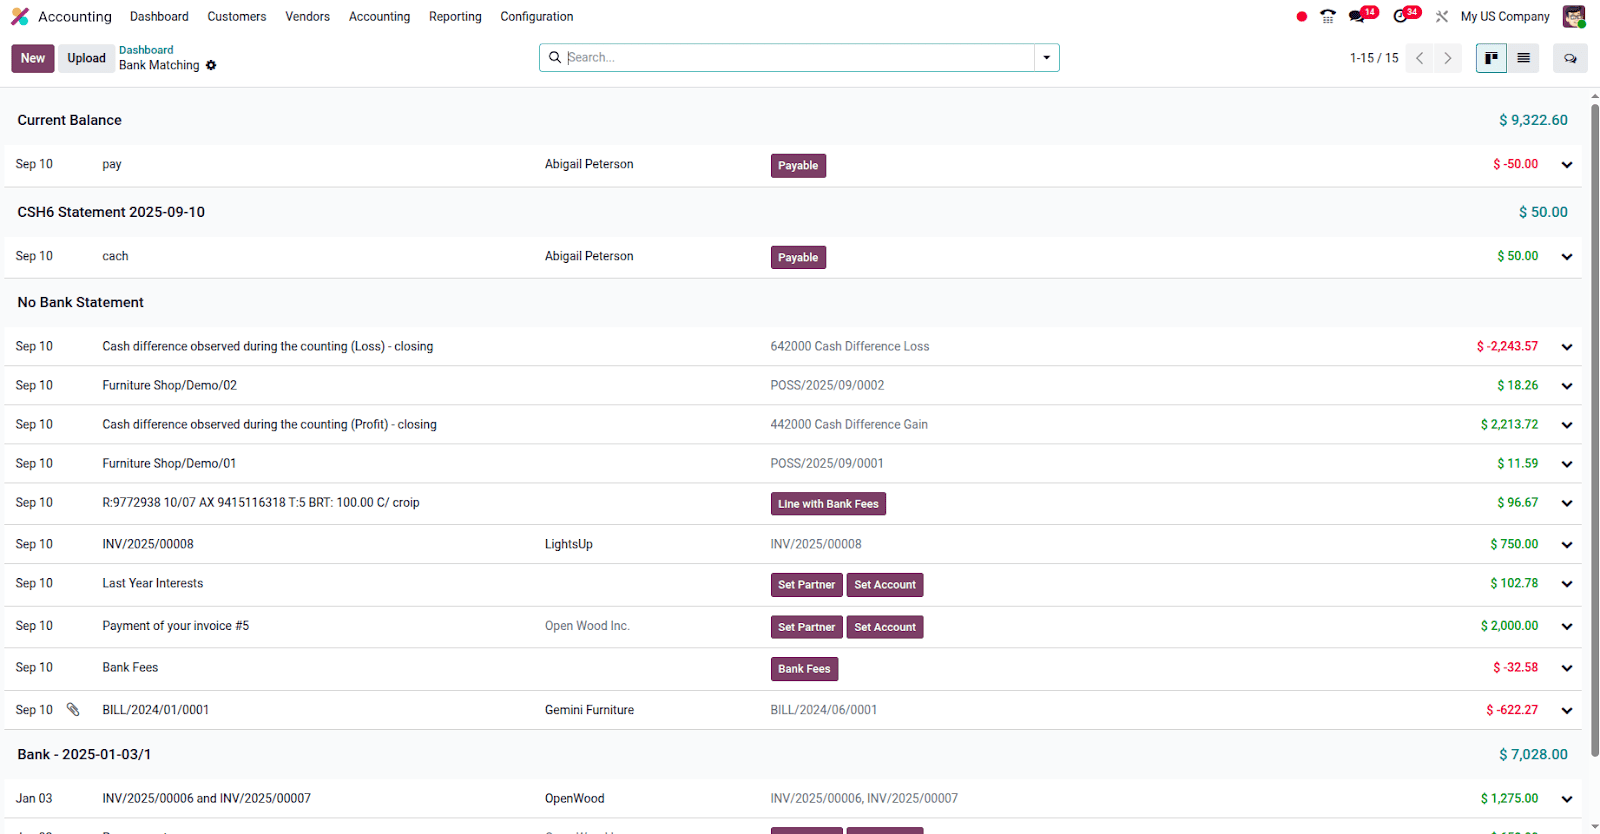Expand the Last Year Interests row chevron
This screenshot has width=1600, height=834.
point(1567,584)
